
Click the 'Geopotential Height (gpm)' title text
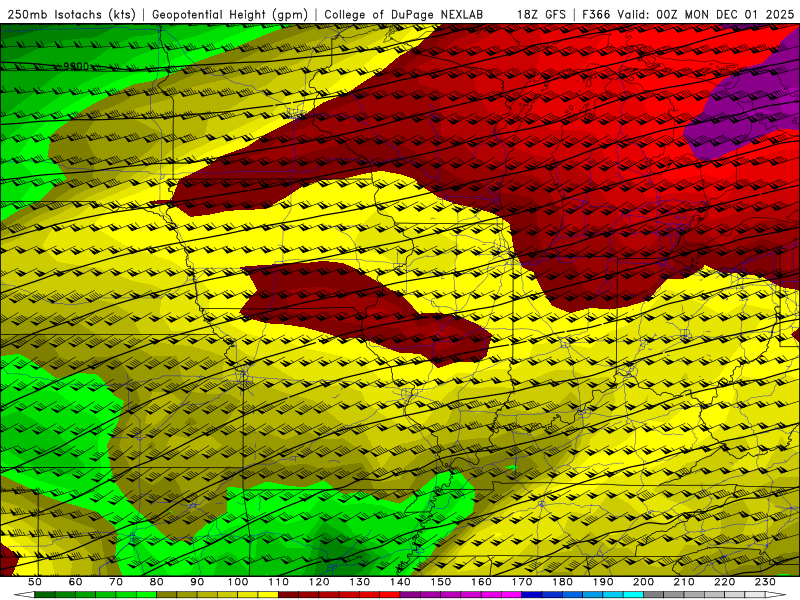pos(230,15)
